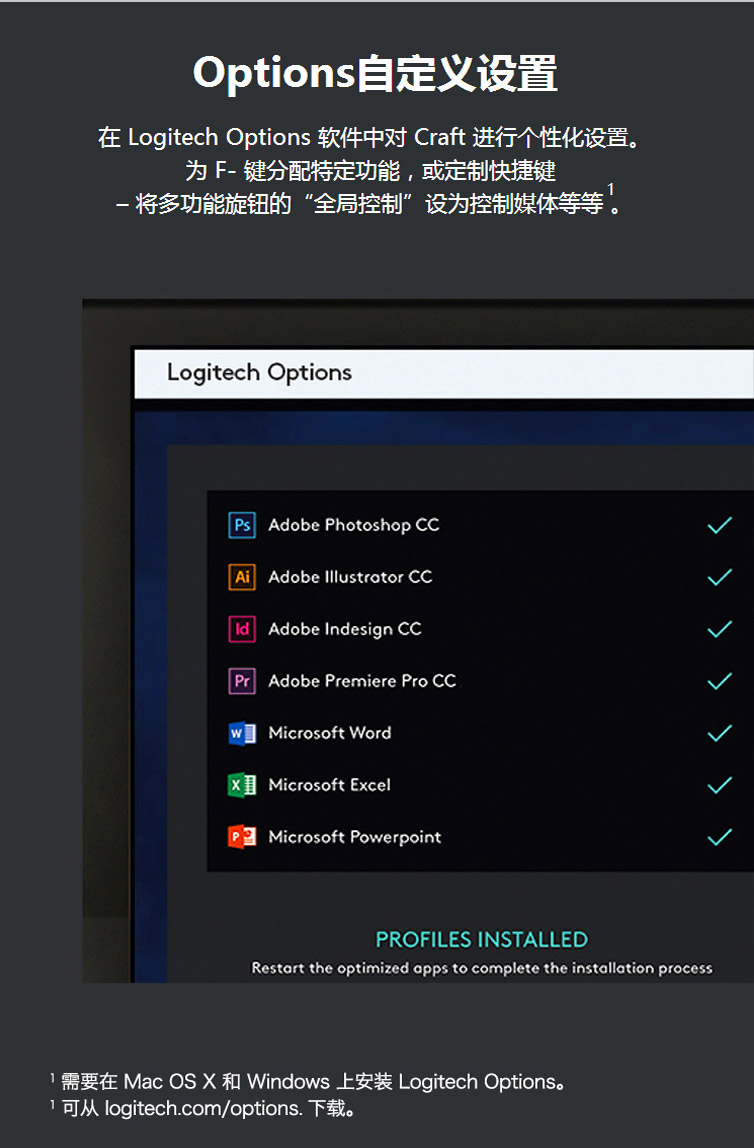Toggle the checkmark for Adobe Illustrator CC
The height and width of the screenshot is (1148, 754).
coord(720,577)
